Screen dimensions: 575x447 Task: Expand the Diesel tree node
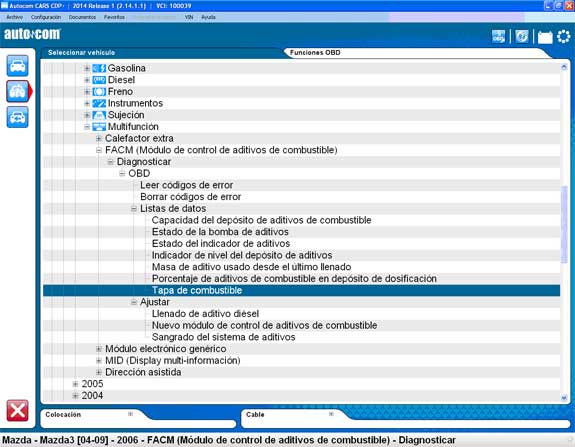[87, 80]
